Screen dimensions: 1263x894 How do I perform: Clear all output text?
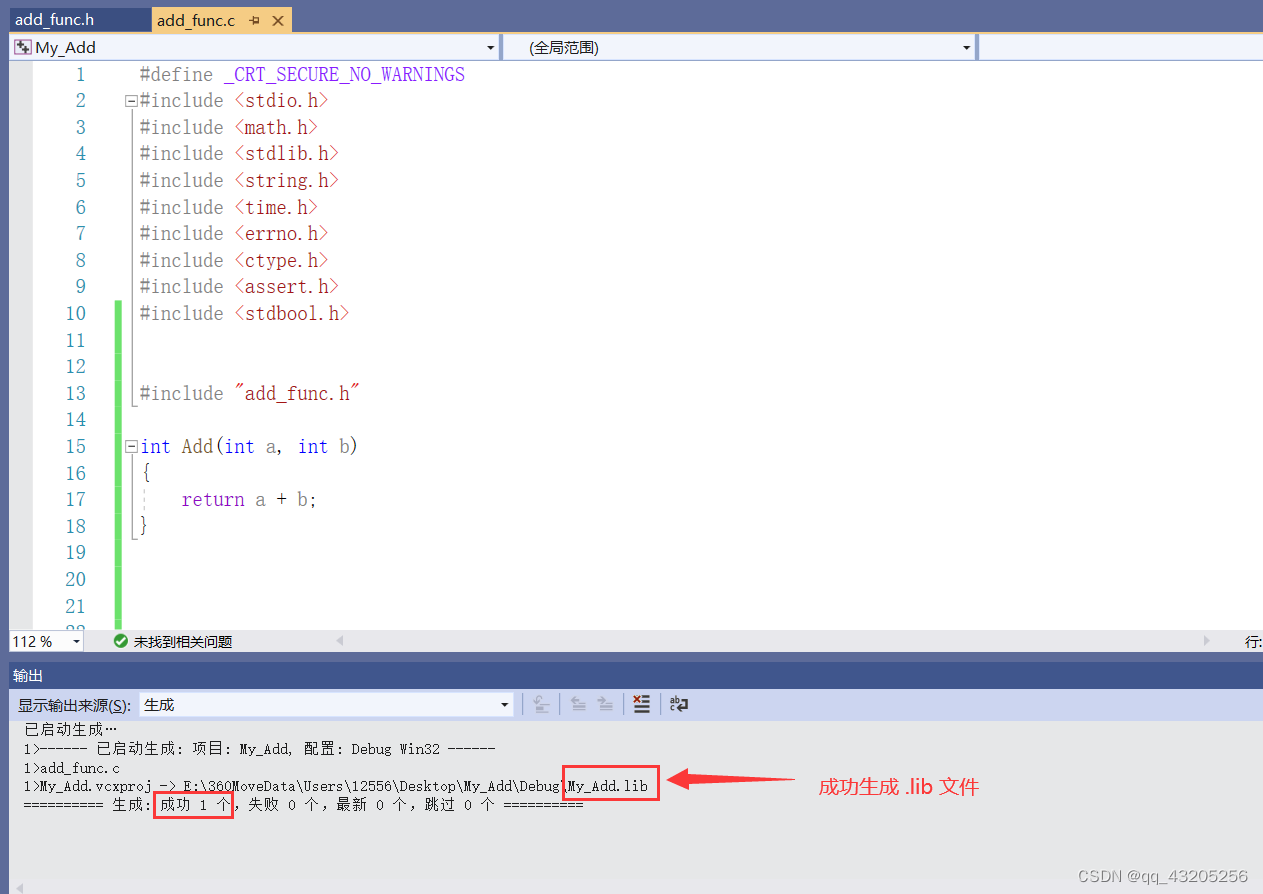pos(642,704)
